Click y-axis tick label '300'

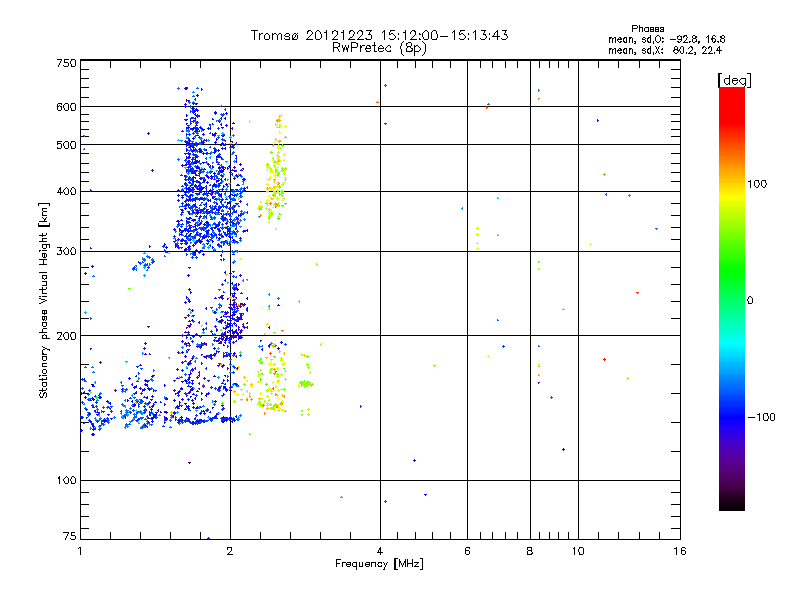66,252
